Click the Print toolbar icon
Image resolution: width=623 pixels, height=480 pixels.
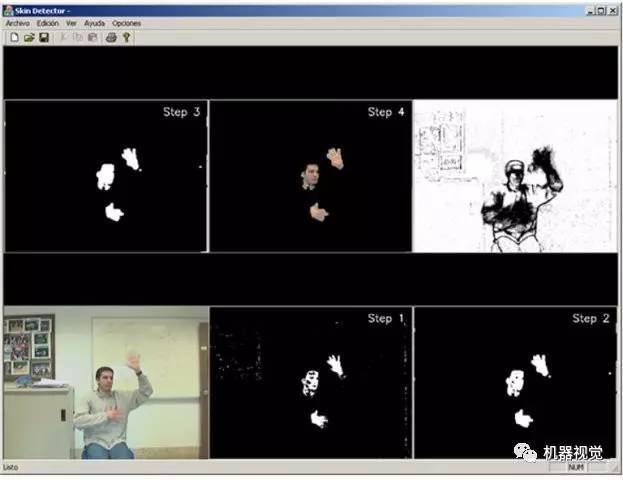point(111,38)
